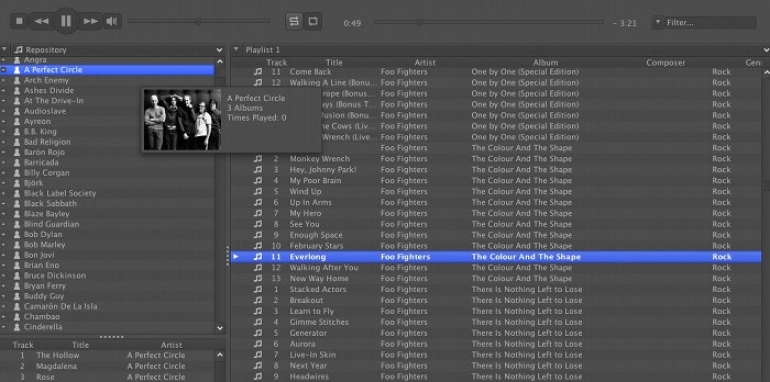Skip to the previous track
The height and width of the screenshot is (382, 770).
point(42,21)
